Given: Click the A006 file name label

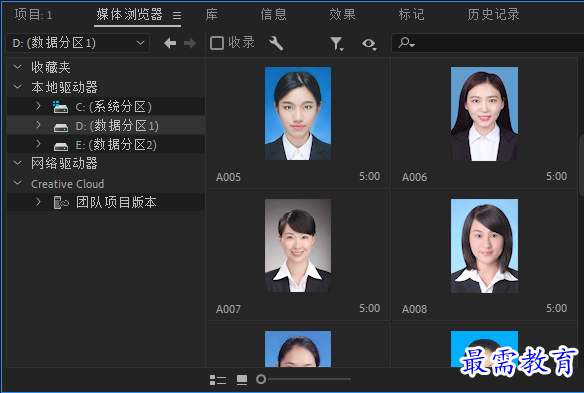Looking at the screenshot, I should click(x=414, y=177).
